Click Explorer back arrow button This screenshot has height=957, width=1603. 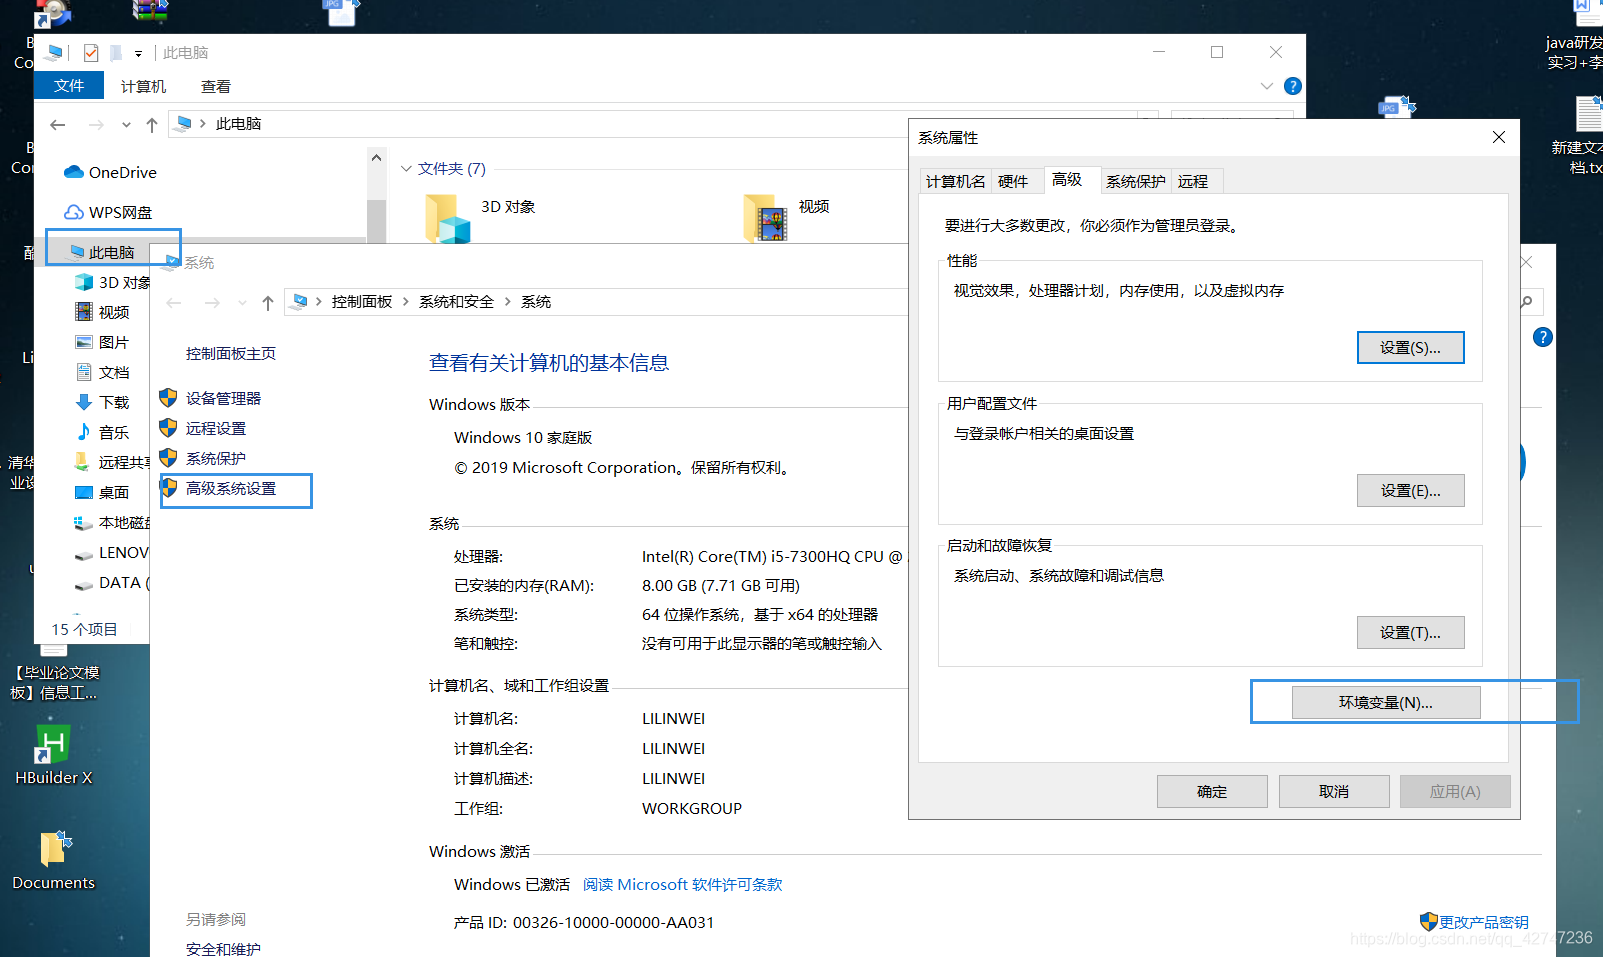pos(58,125)
